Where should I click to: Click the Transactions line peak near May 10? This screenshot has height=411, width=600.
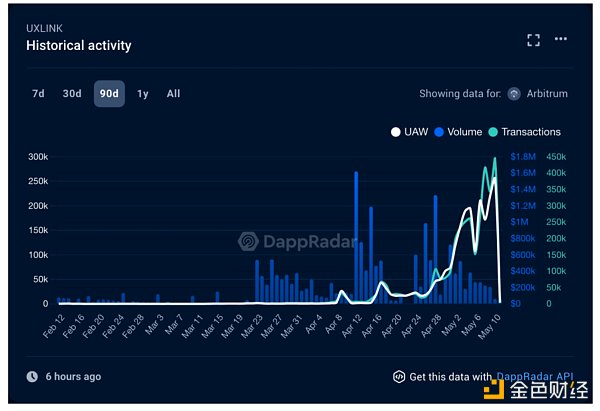pyautogui.click(x=494, y=159)
